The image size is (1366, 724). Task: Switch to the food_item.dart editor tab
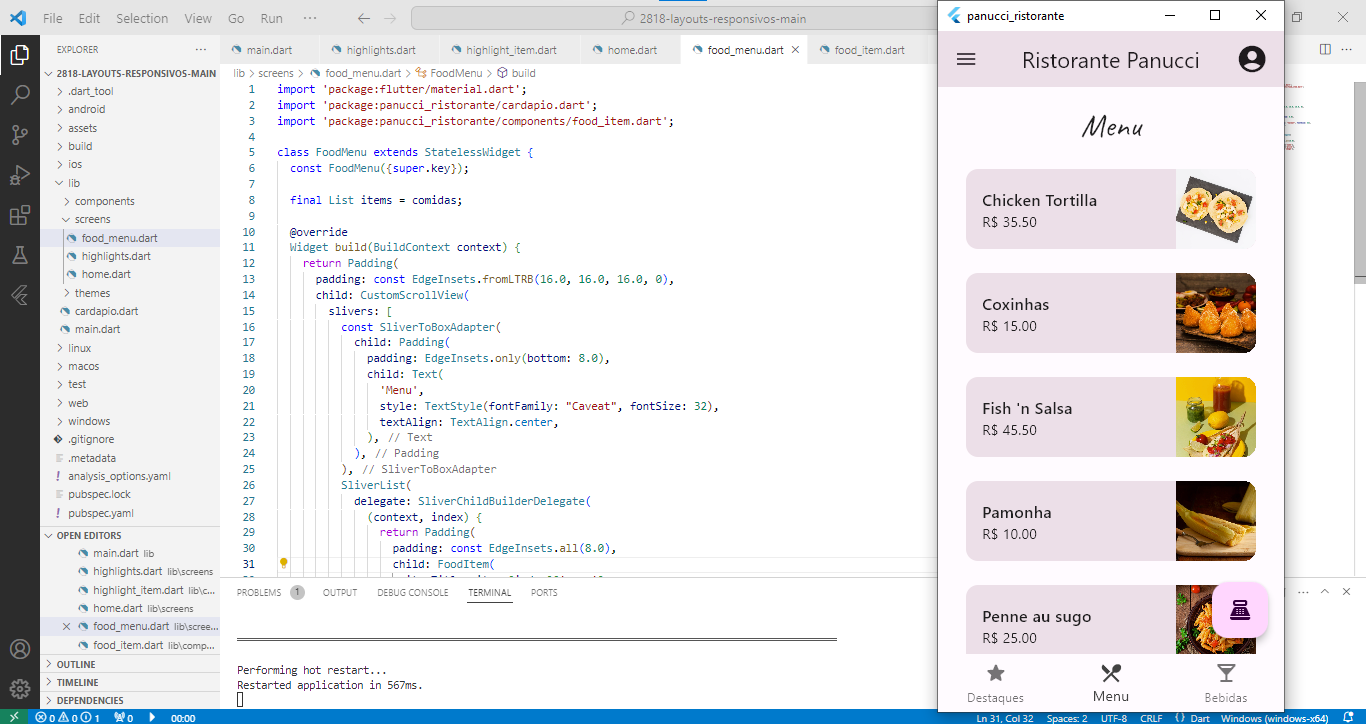coord(869,49)
